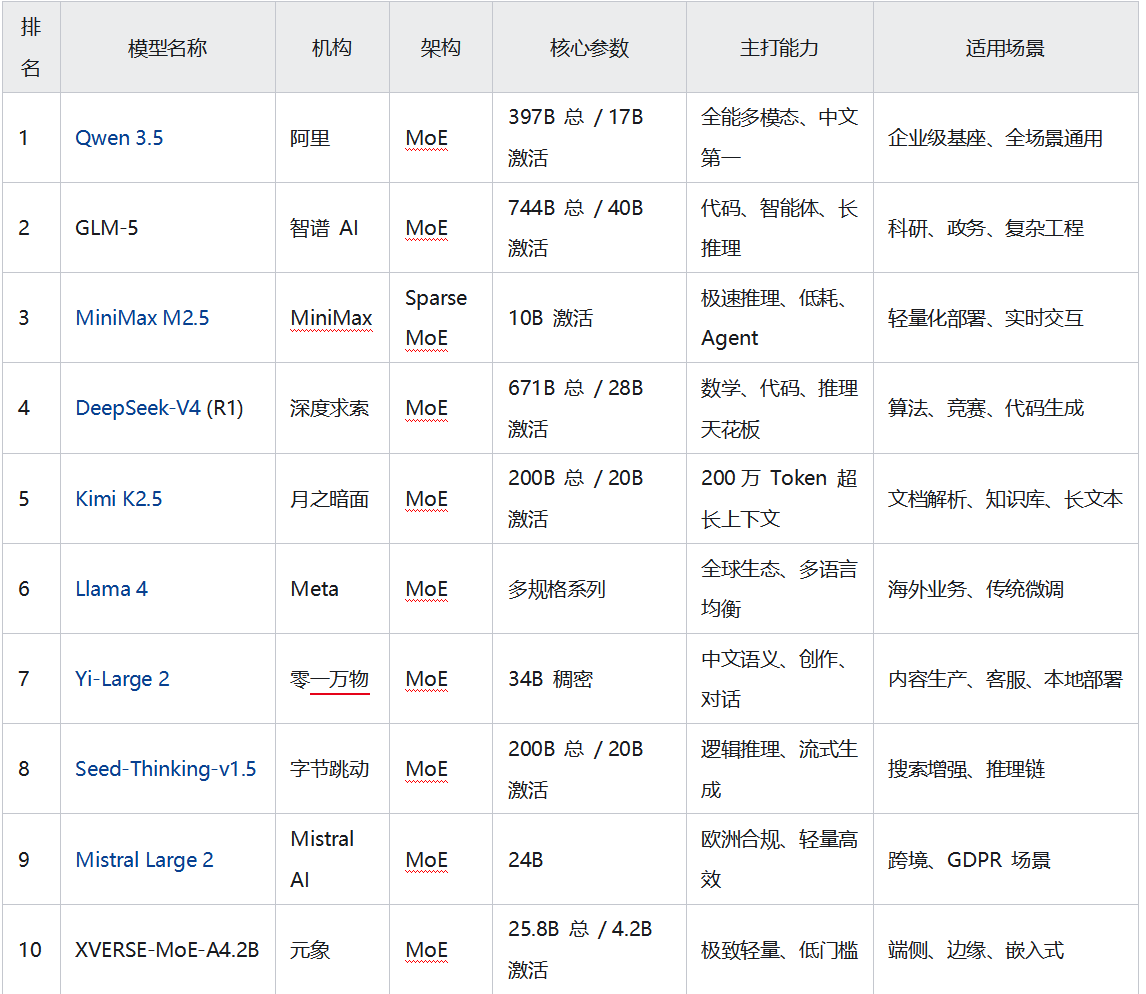1146x994 pixels.
Task: Select the Meta organization cell
Action: tap(333, 588)
